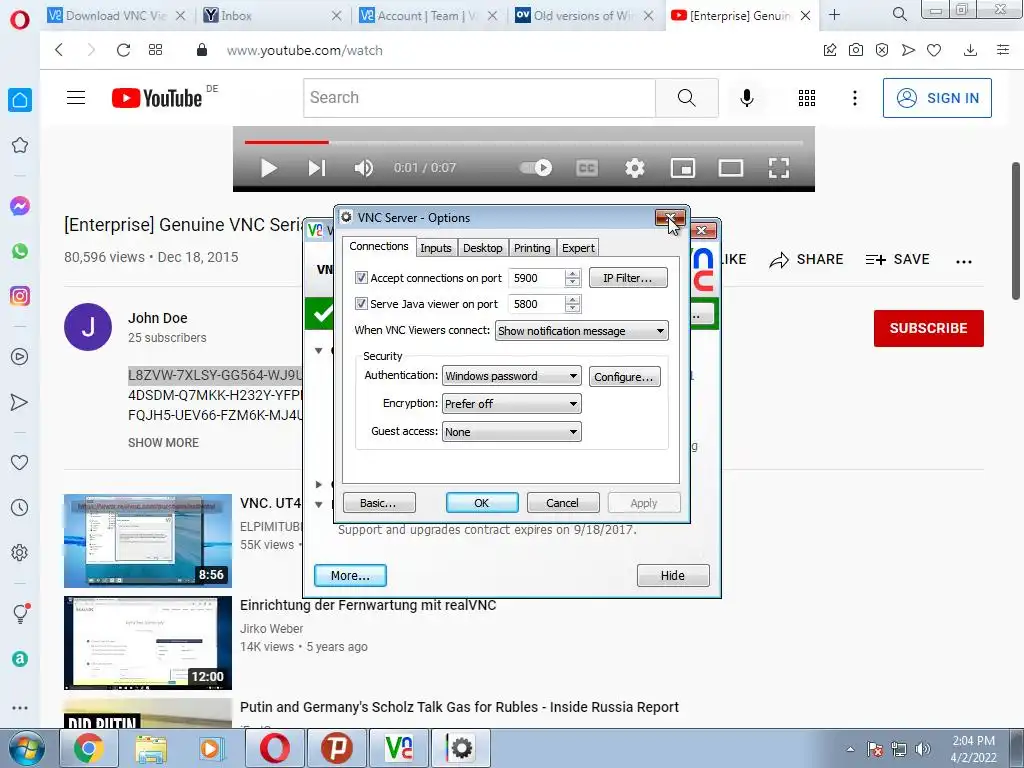Click SHOW MORE in description
1024x768 pixels.
pos(163,443)
